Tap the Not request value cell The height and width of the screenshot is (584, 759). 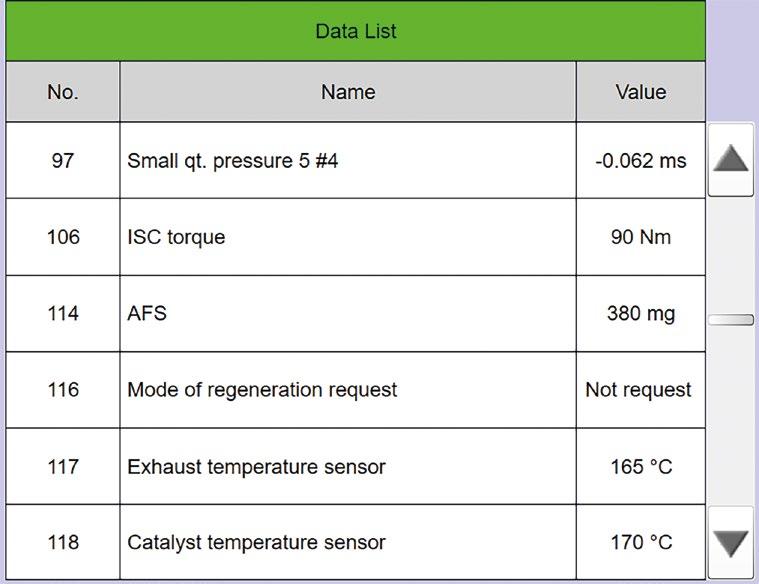(640, 390)
